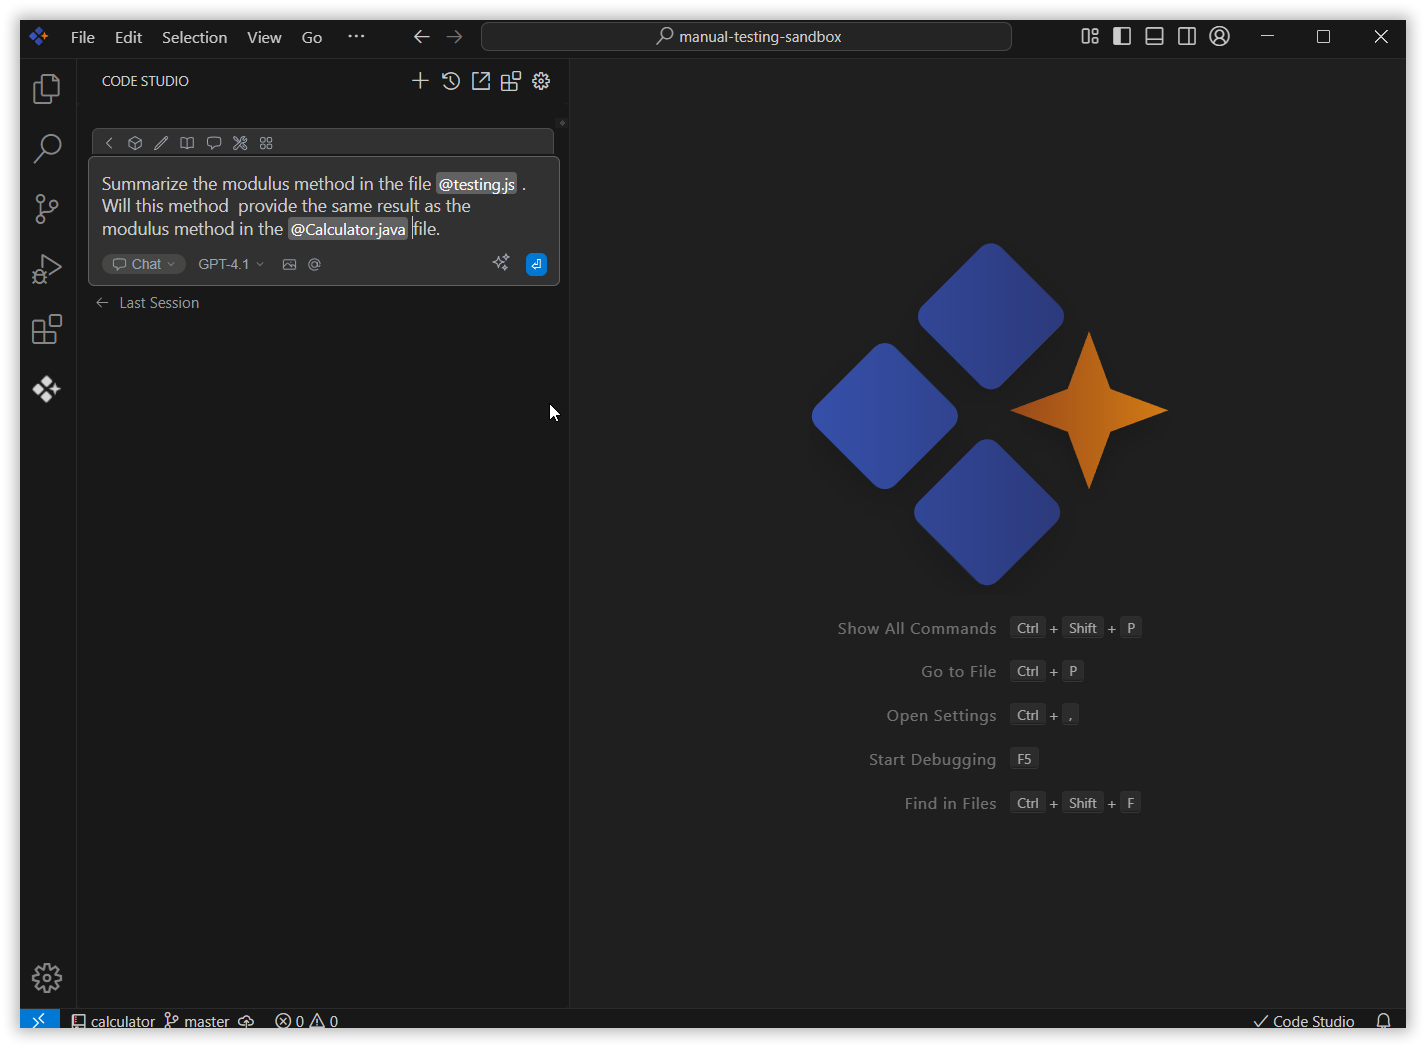Open notifications bell in status bar

(1384, 1021)
